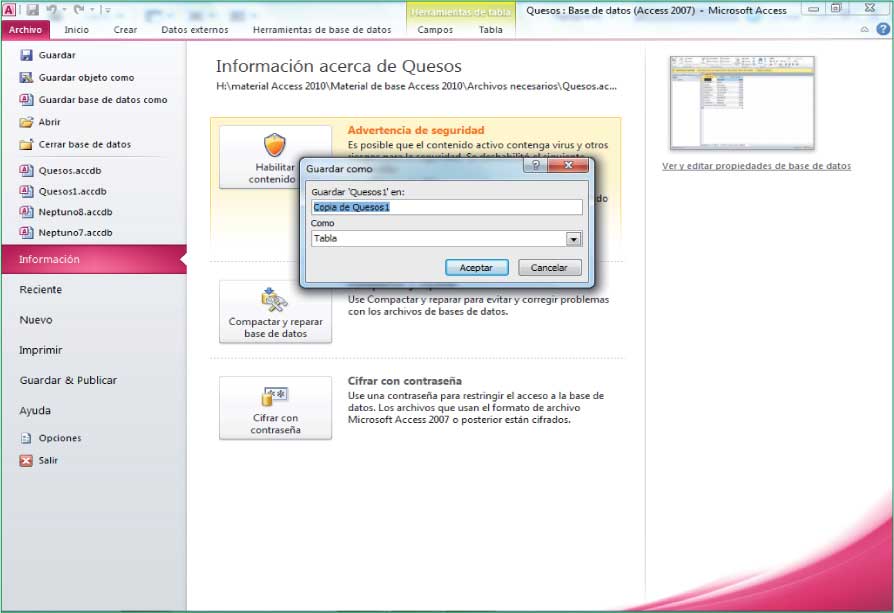Viewport: 894px width, 613px height.
Task: Open recent file Neptuno8.accdb
Action: (x=74, y=212)
